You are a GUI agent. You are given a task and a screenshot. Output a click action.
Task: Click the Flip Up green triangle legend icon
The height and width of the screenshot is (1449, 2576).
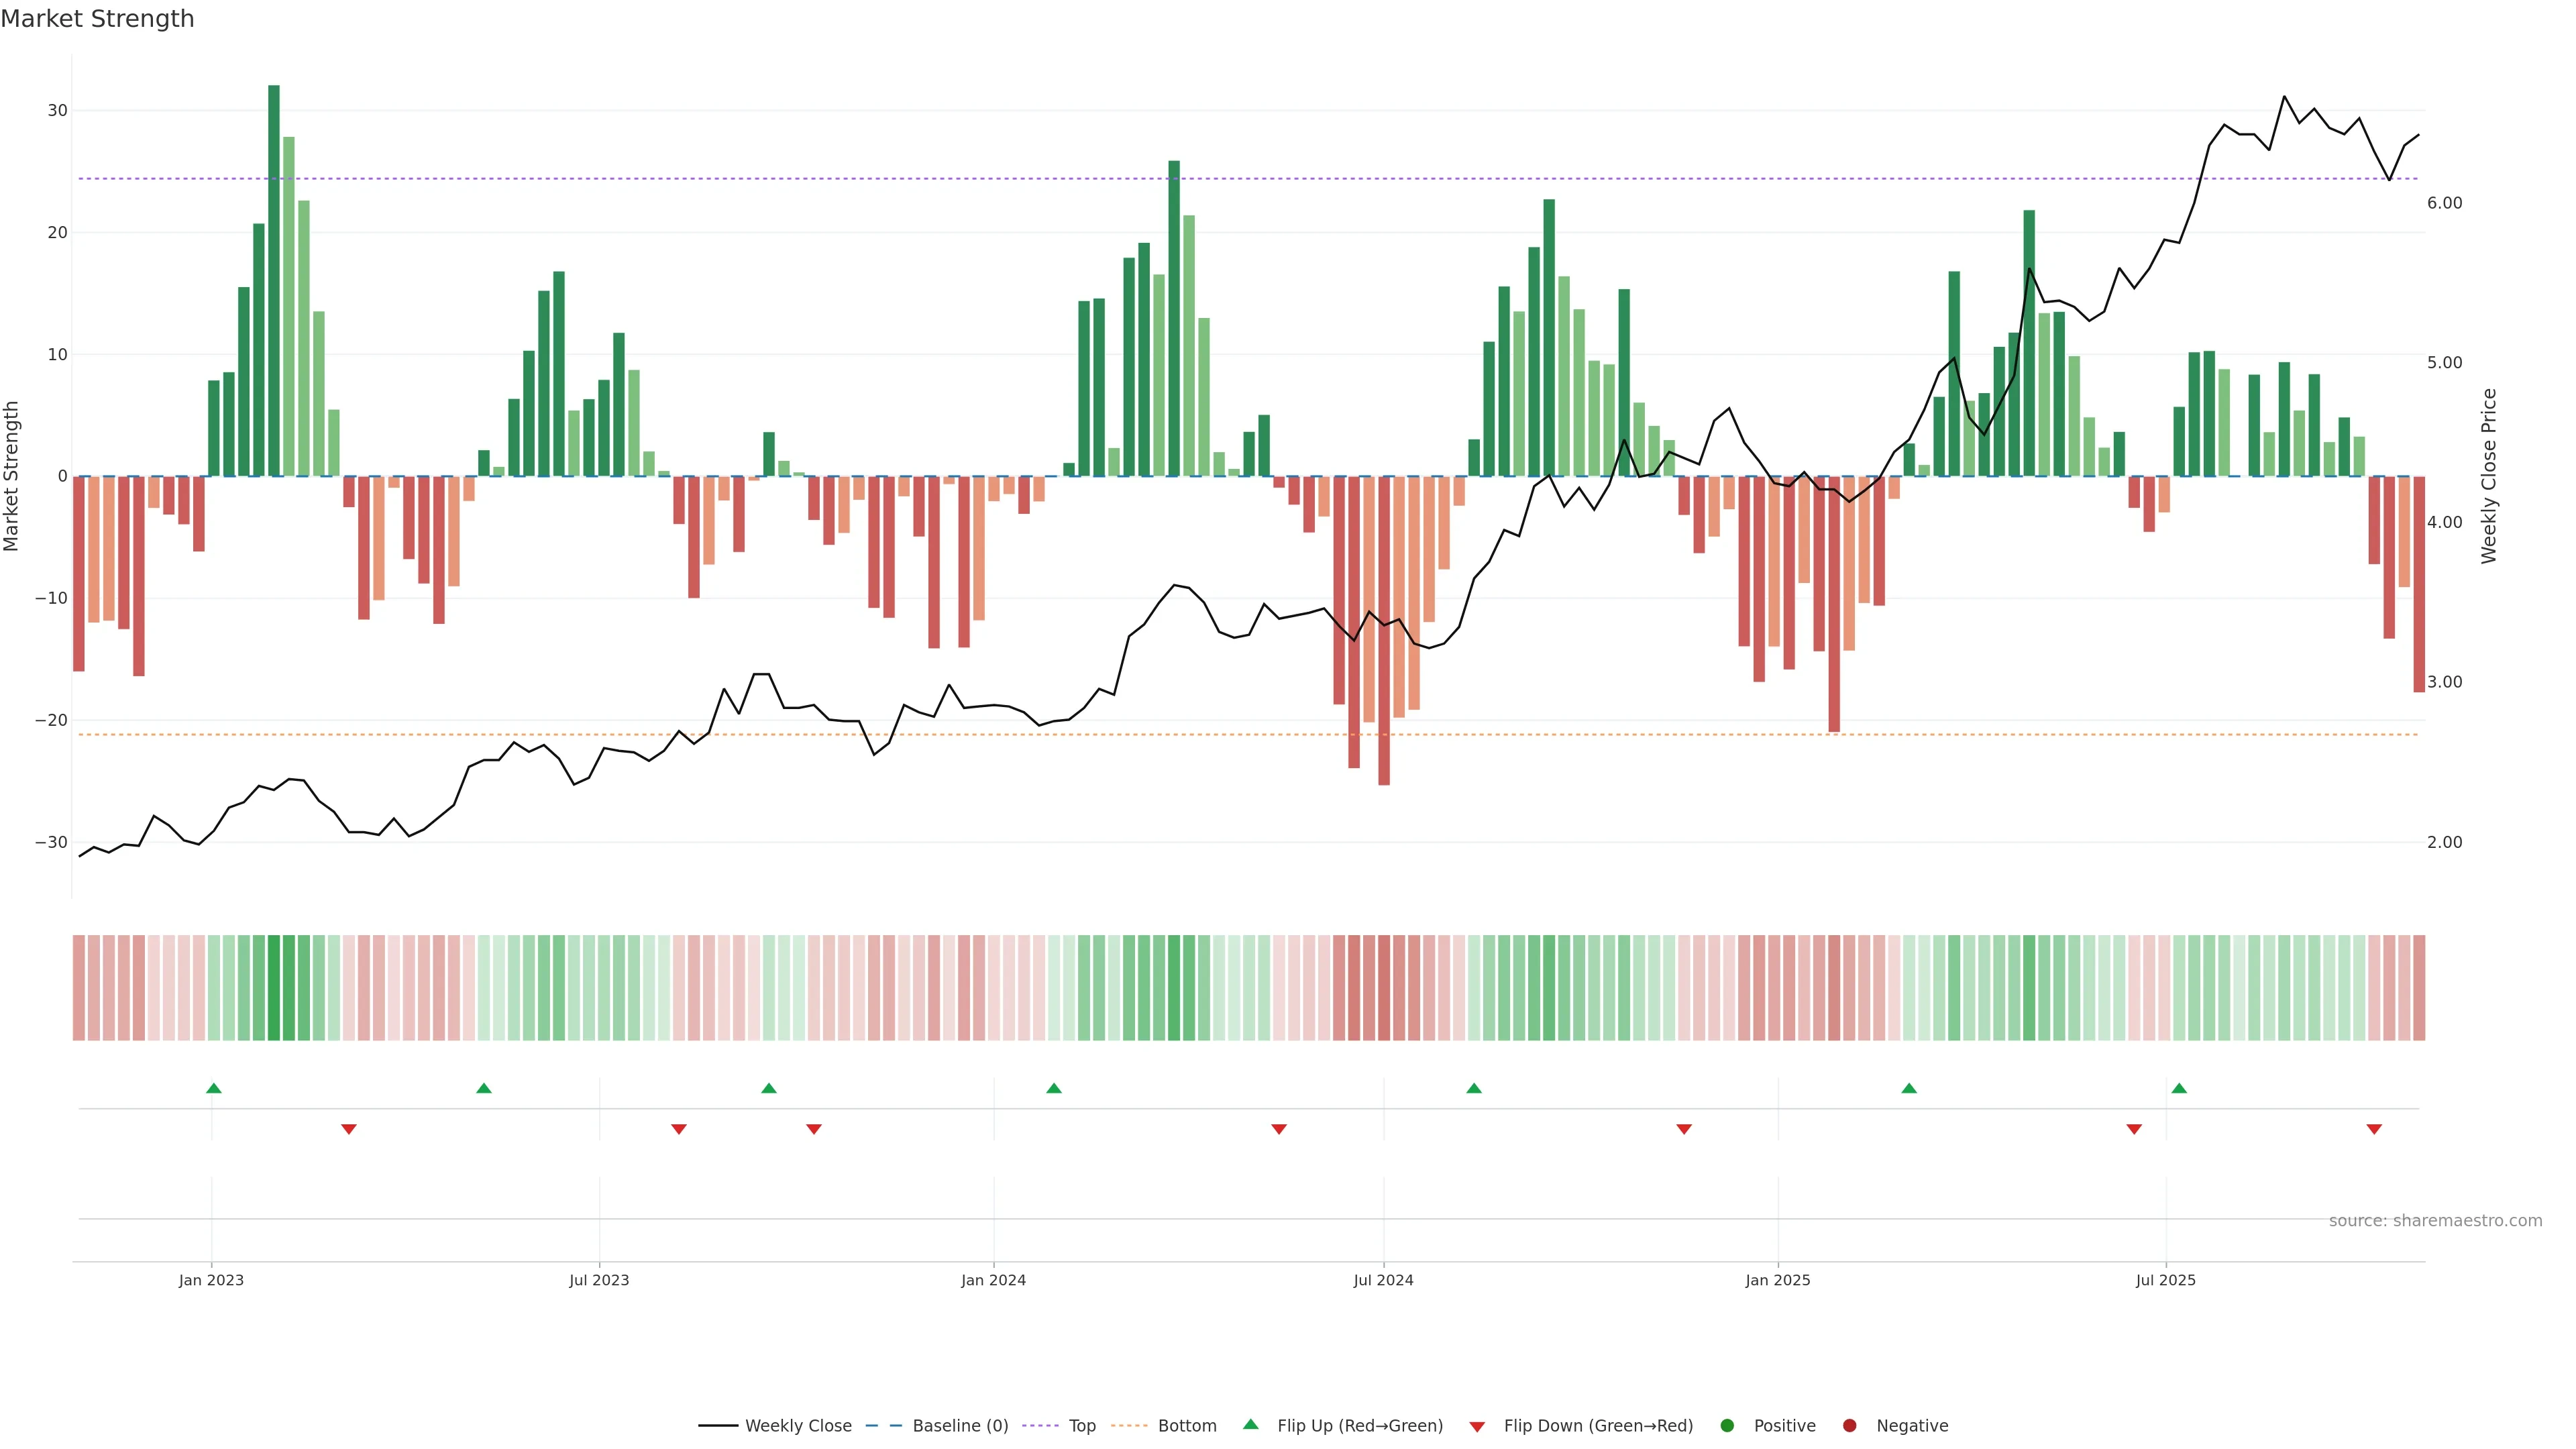pyautogui.click(x=1250, y=1425)
